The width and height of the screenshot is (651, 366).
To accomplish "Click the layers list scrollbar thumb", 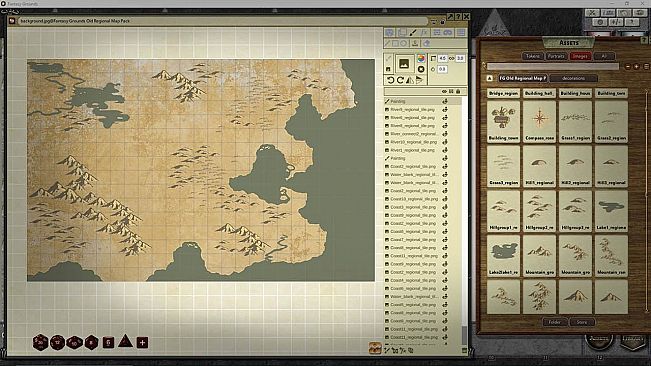I will [x=464, y=334].
